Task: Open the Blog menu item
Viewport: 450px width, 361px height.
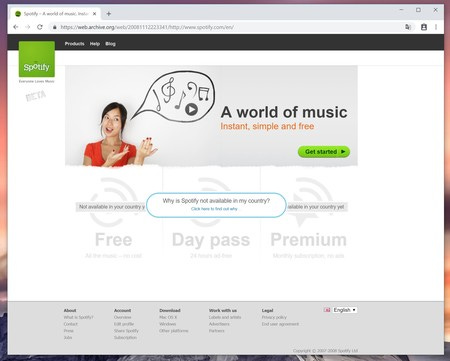Action: tap(110, 44)
